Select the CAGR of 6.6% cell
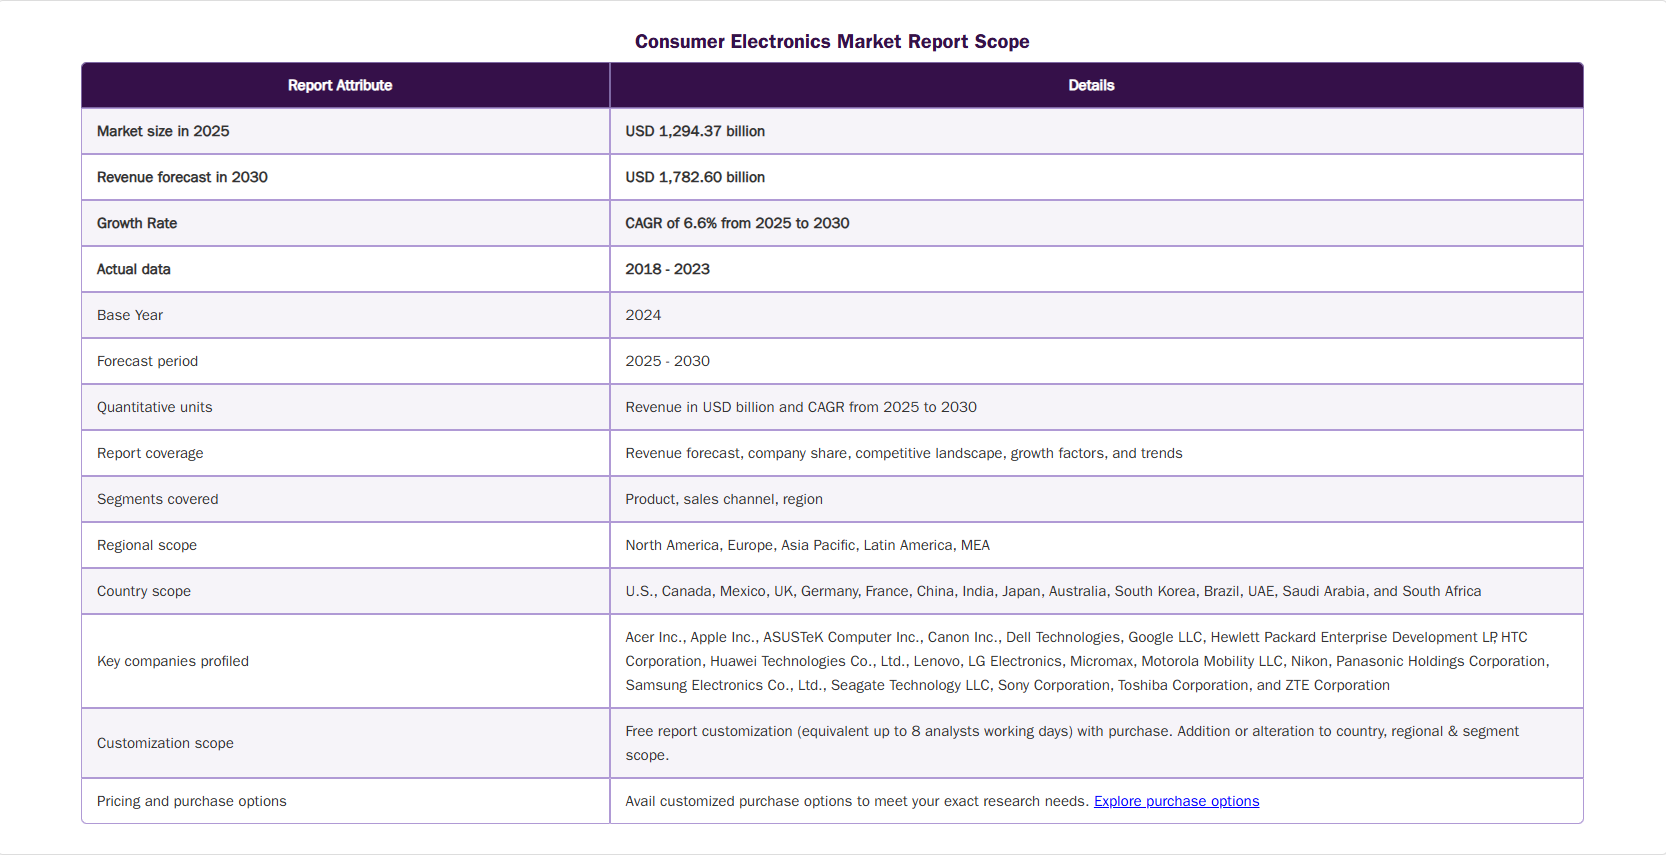 click(737, 223)
